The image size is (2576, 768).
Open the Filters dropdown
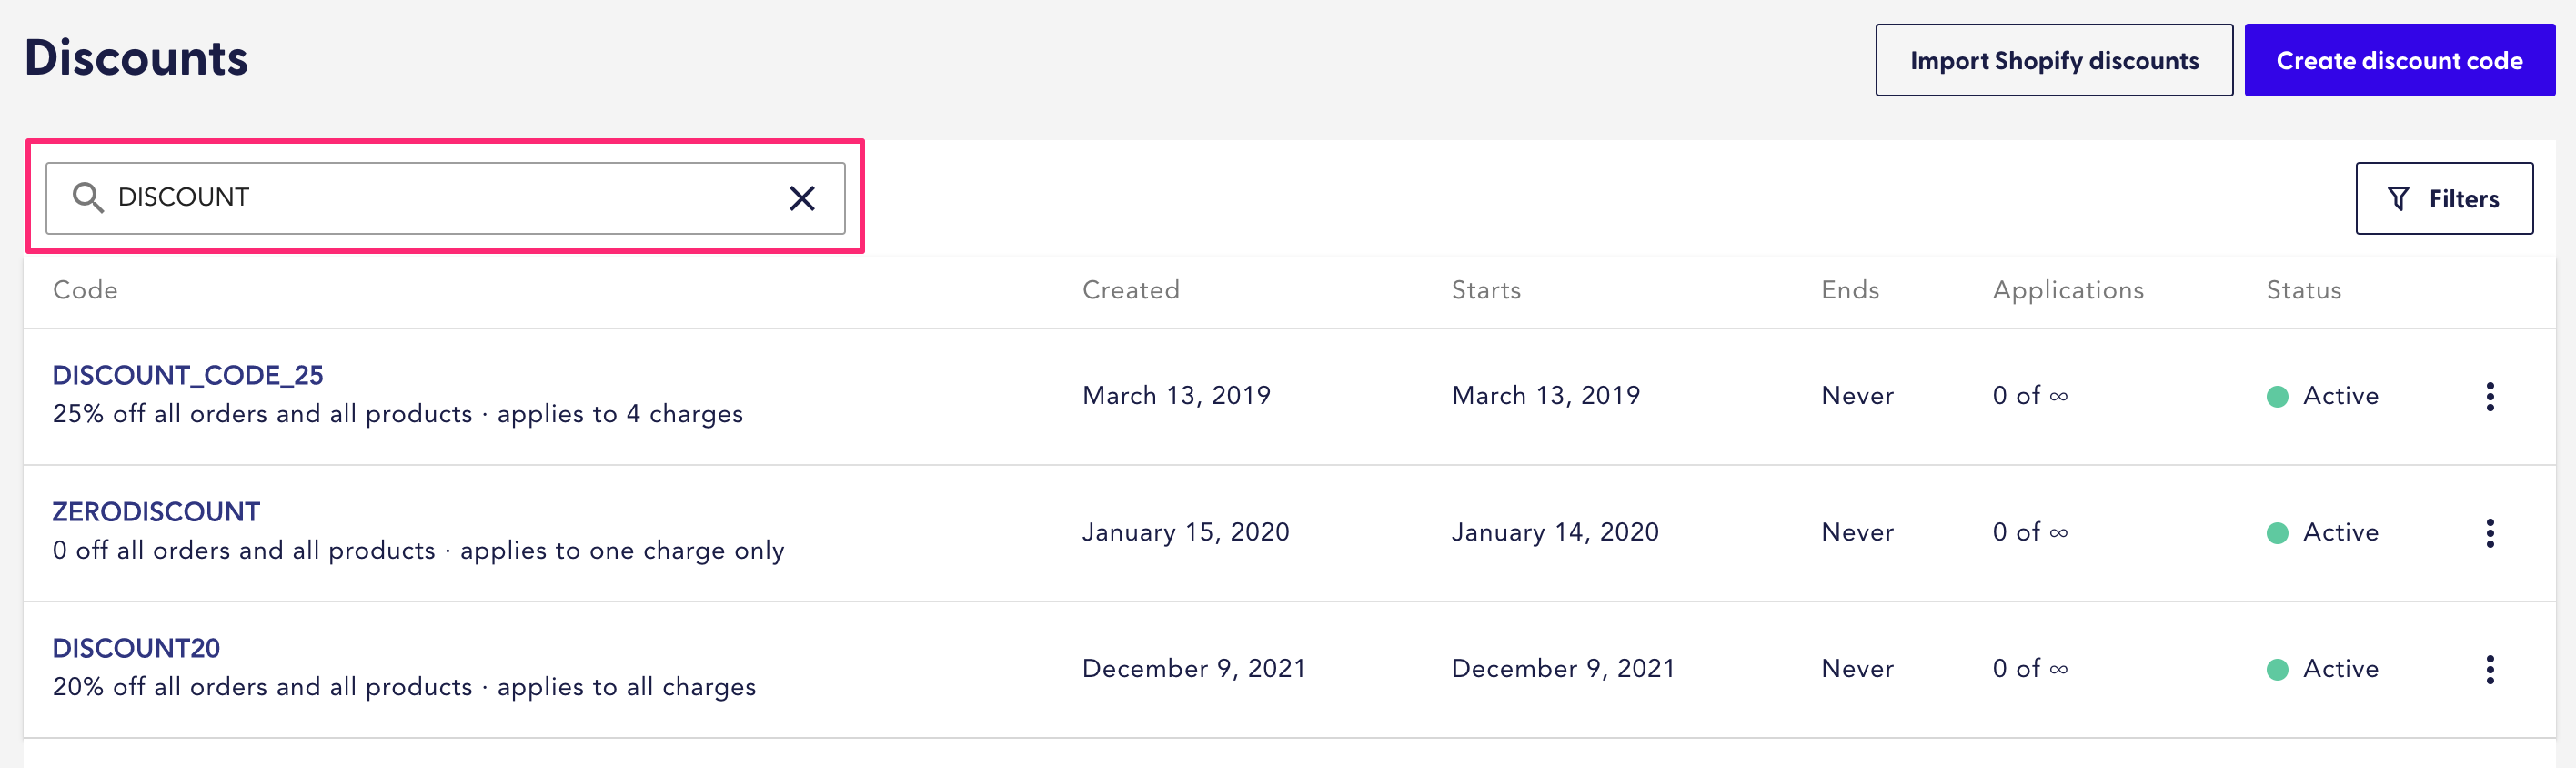(x=2443, y=199)
